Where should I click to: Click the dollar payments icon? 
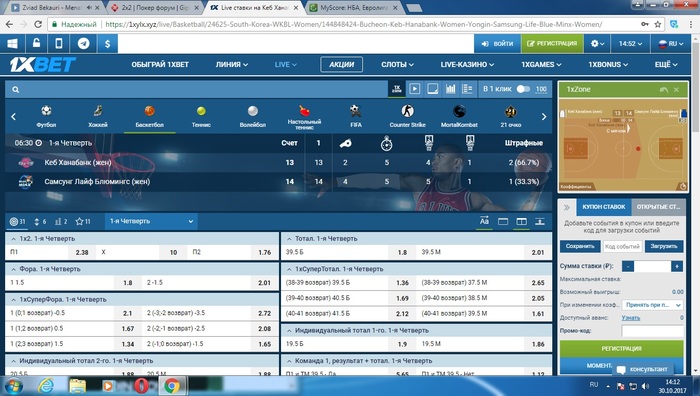point(107,44)
